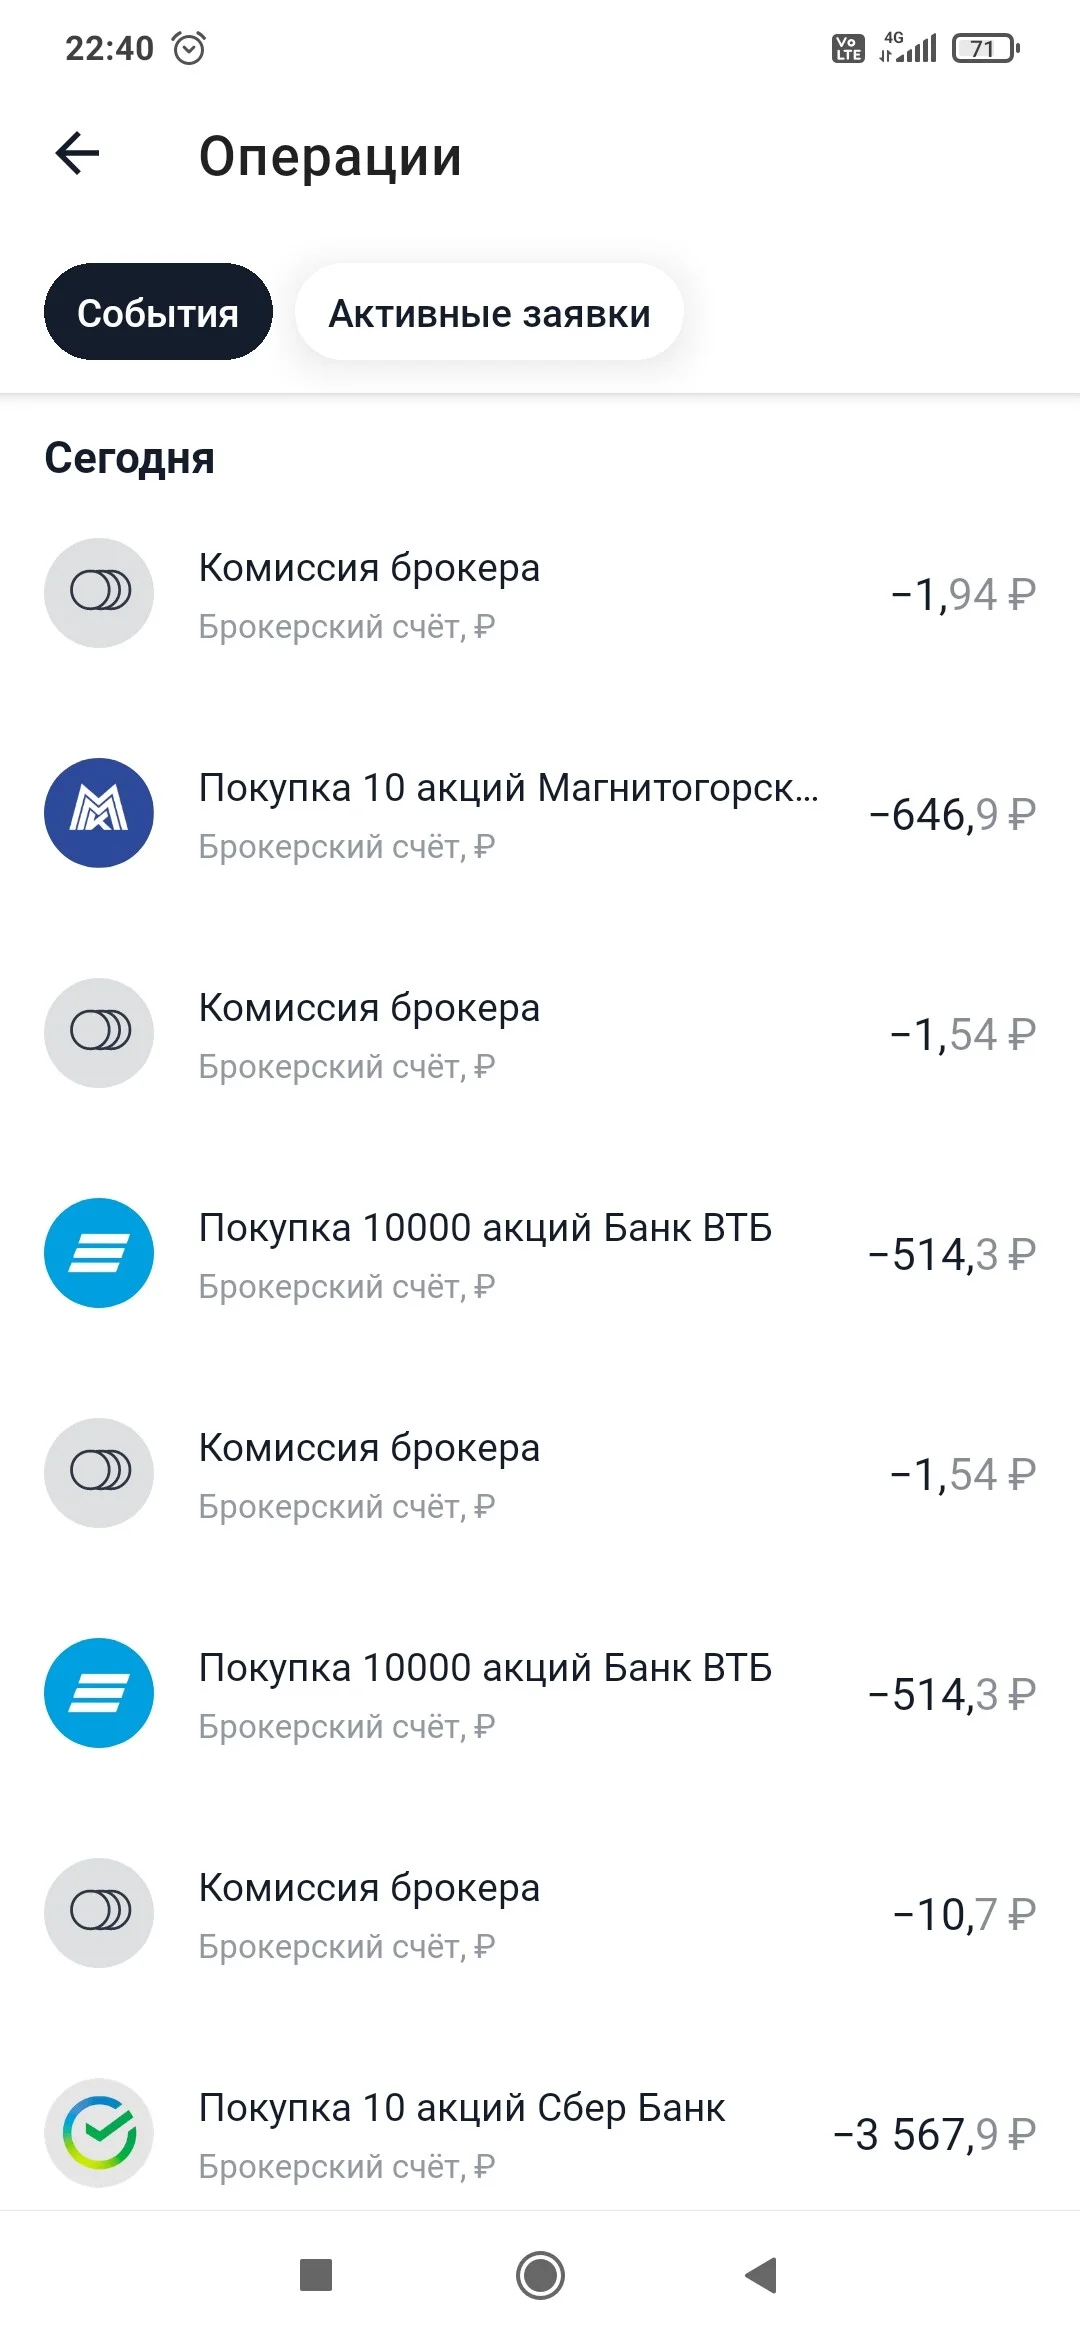Tap the green Sberbank logo icon
The image size is (1080, 2340).
click(99, 2133)
